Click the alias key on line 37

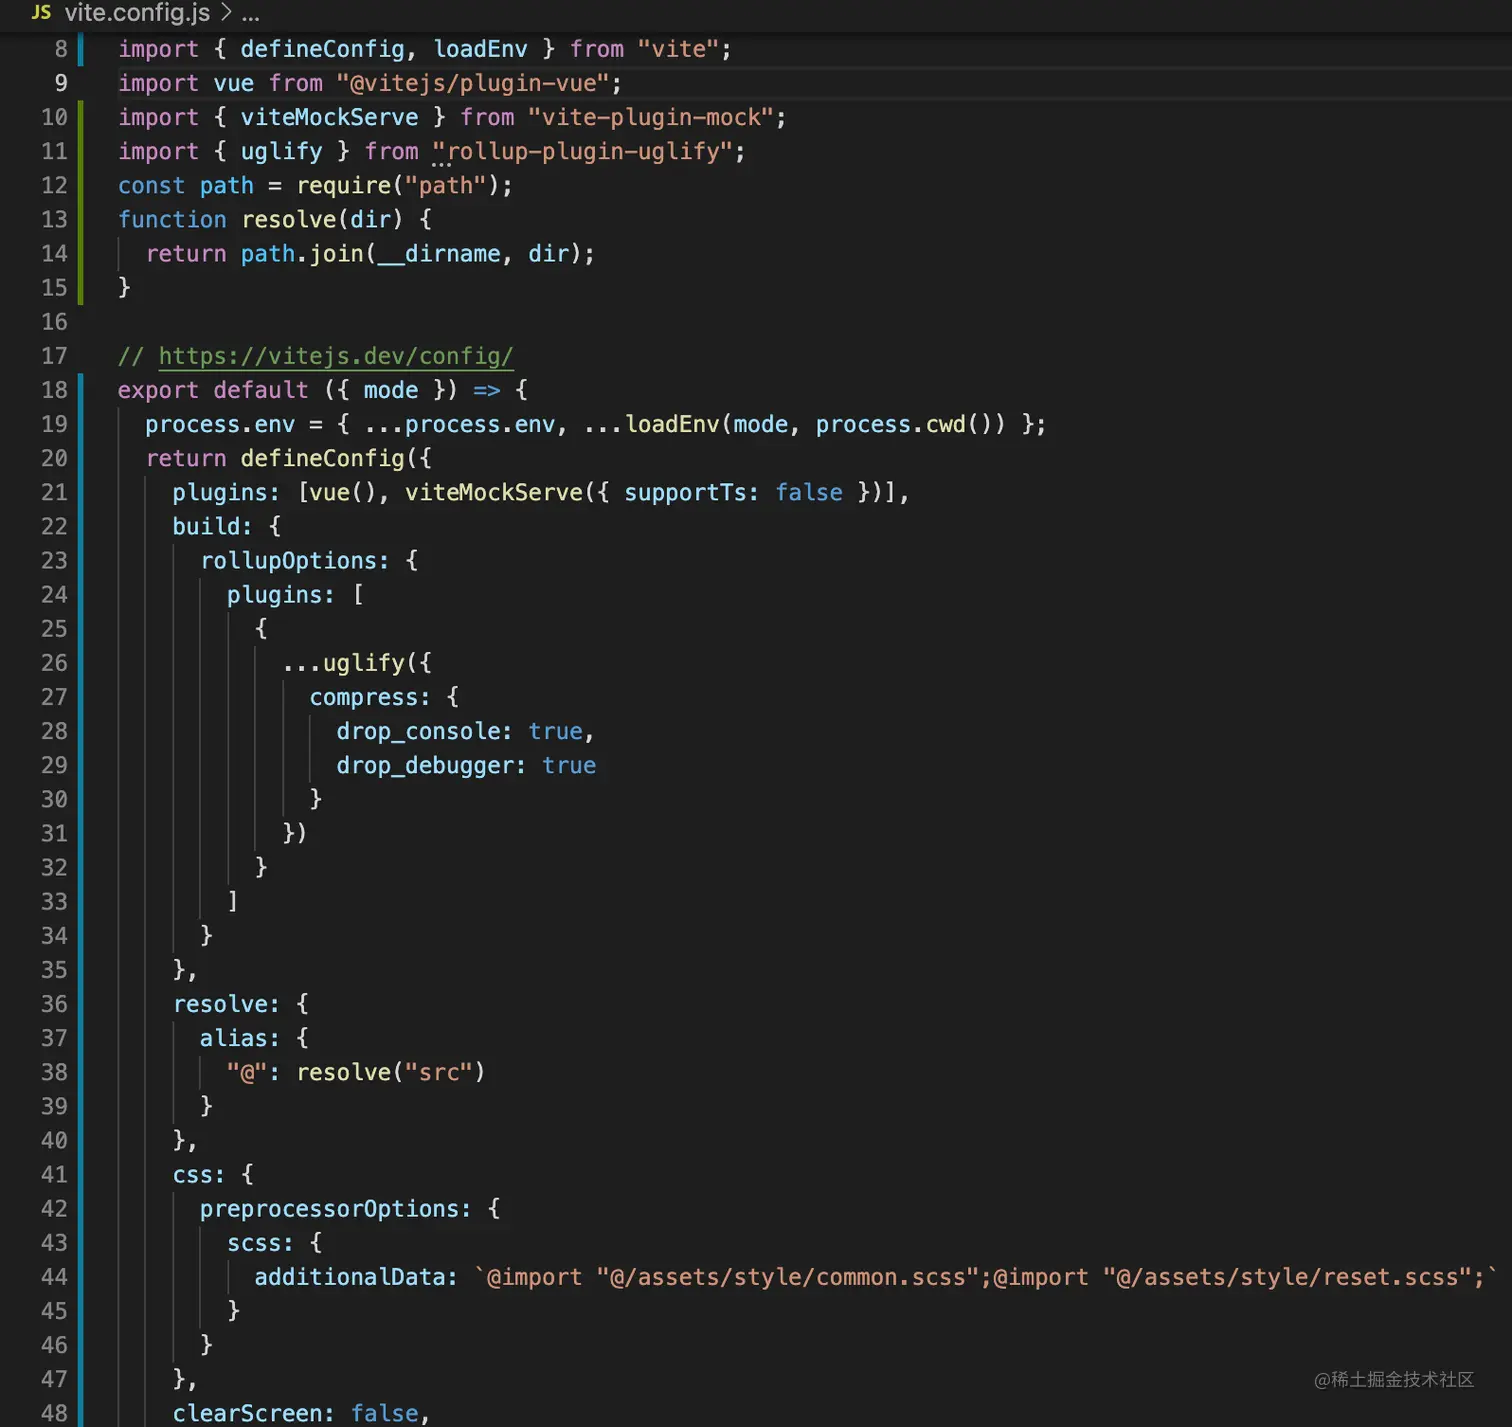pos(233,1038)
